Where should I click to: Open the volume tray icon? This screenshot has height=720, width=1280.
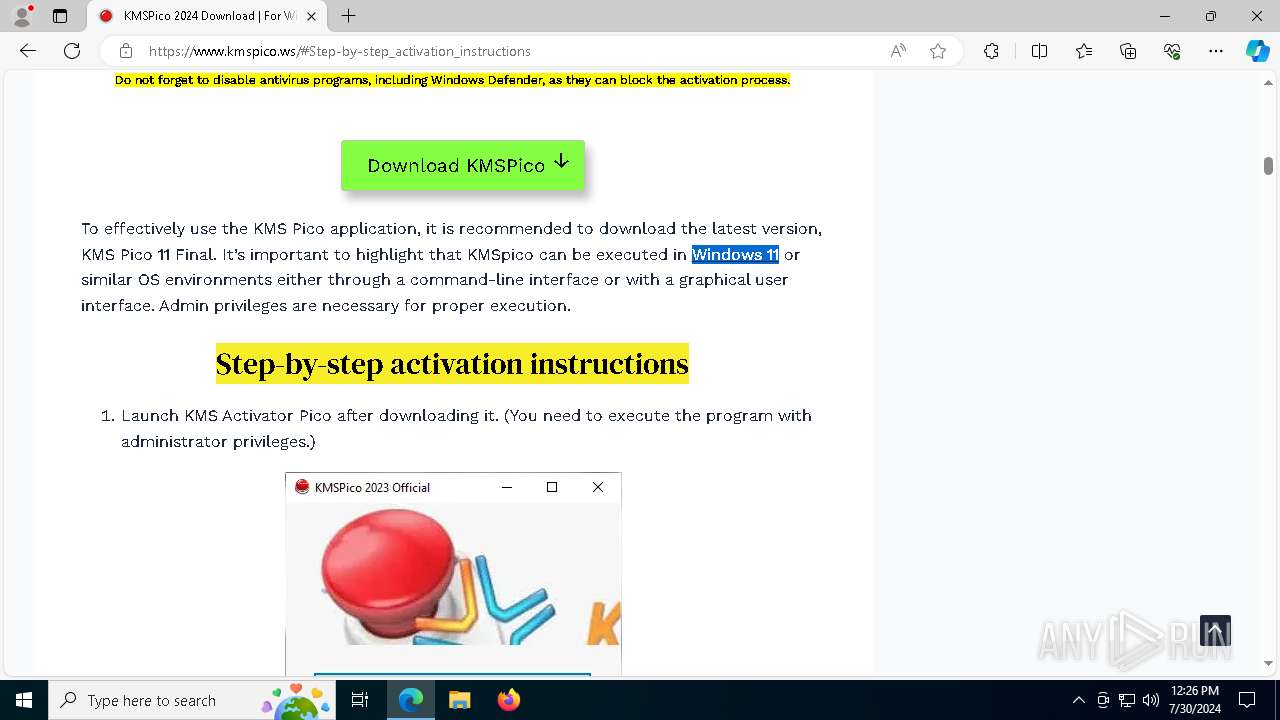point(1151,700)
